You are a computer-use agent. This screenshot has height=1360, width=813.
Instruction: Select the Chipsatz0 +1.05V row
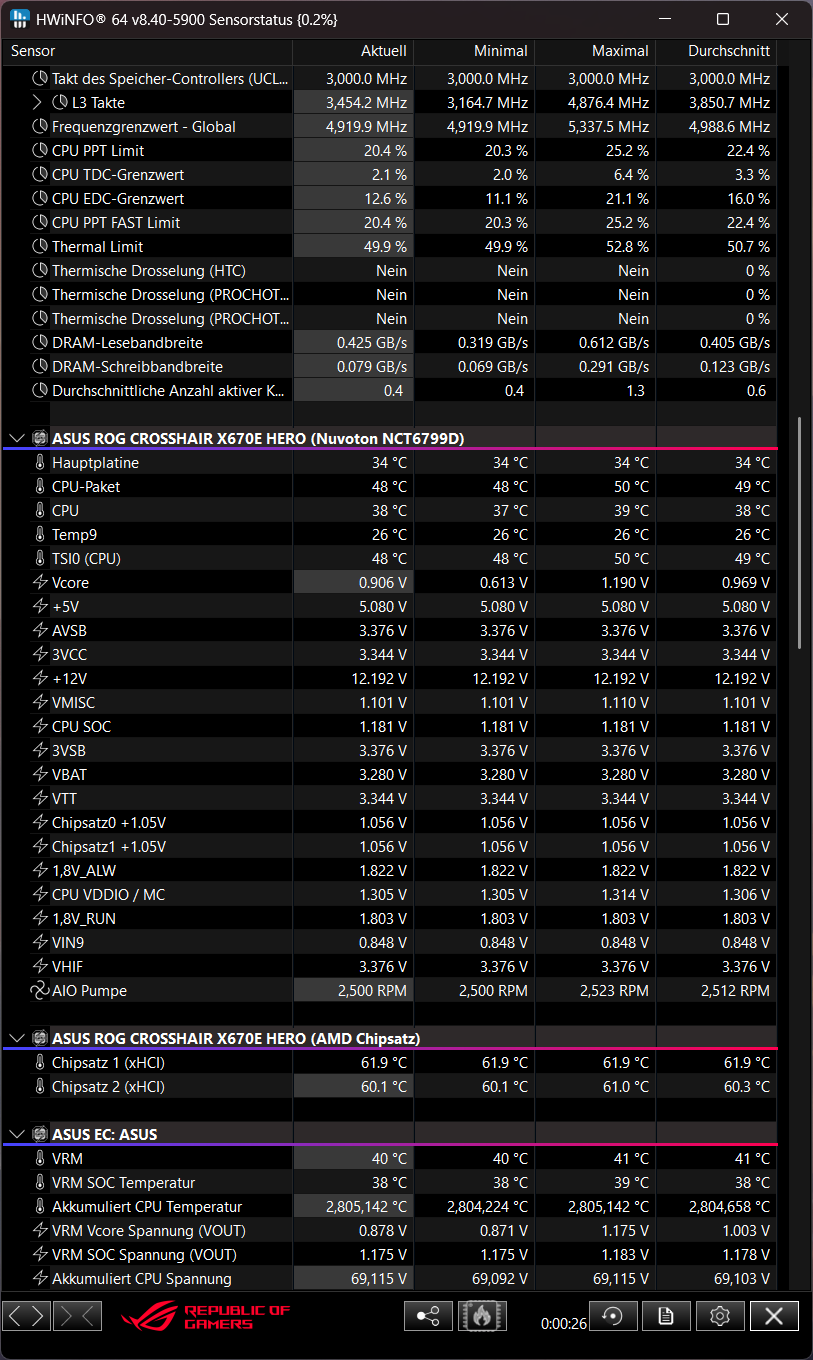tap(390, 823)
